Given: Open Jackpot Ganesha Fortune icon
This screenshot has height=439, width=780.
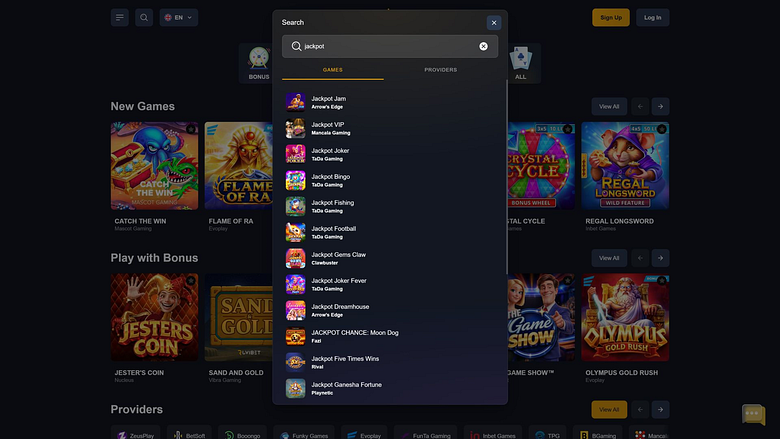Looking at the screenshot, I should point(295,388).
